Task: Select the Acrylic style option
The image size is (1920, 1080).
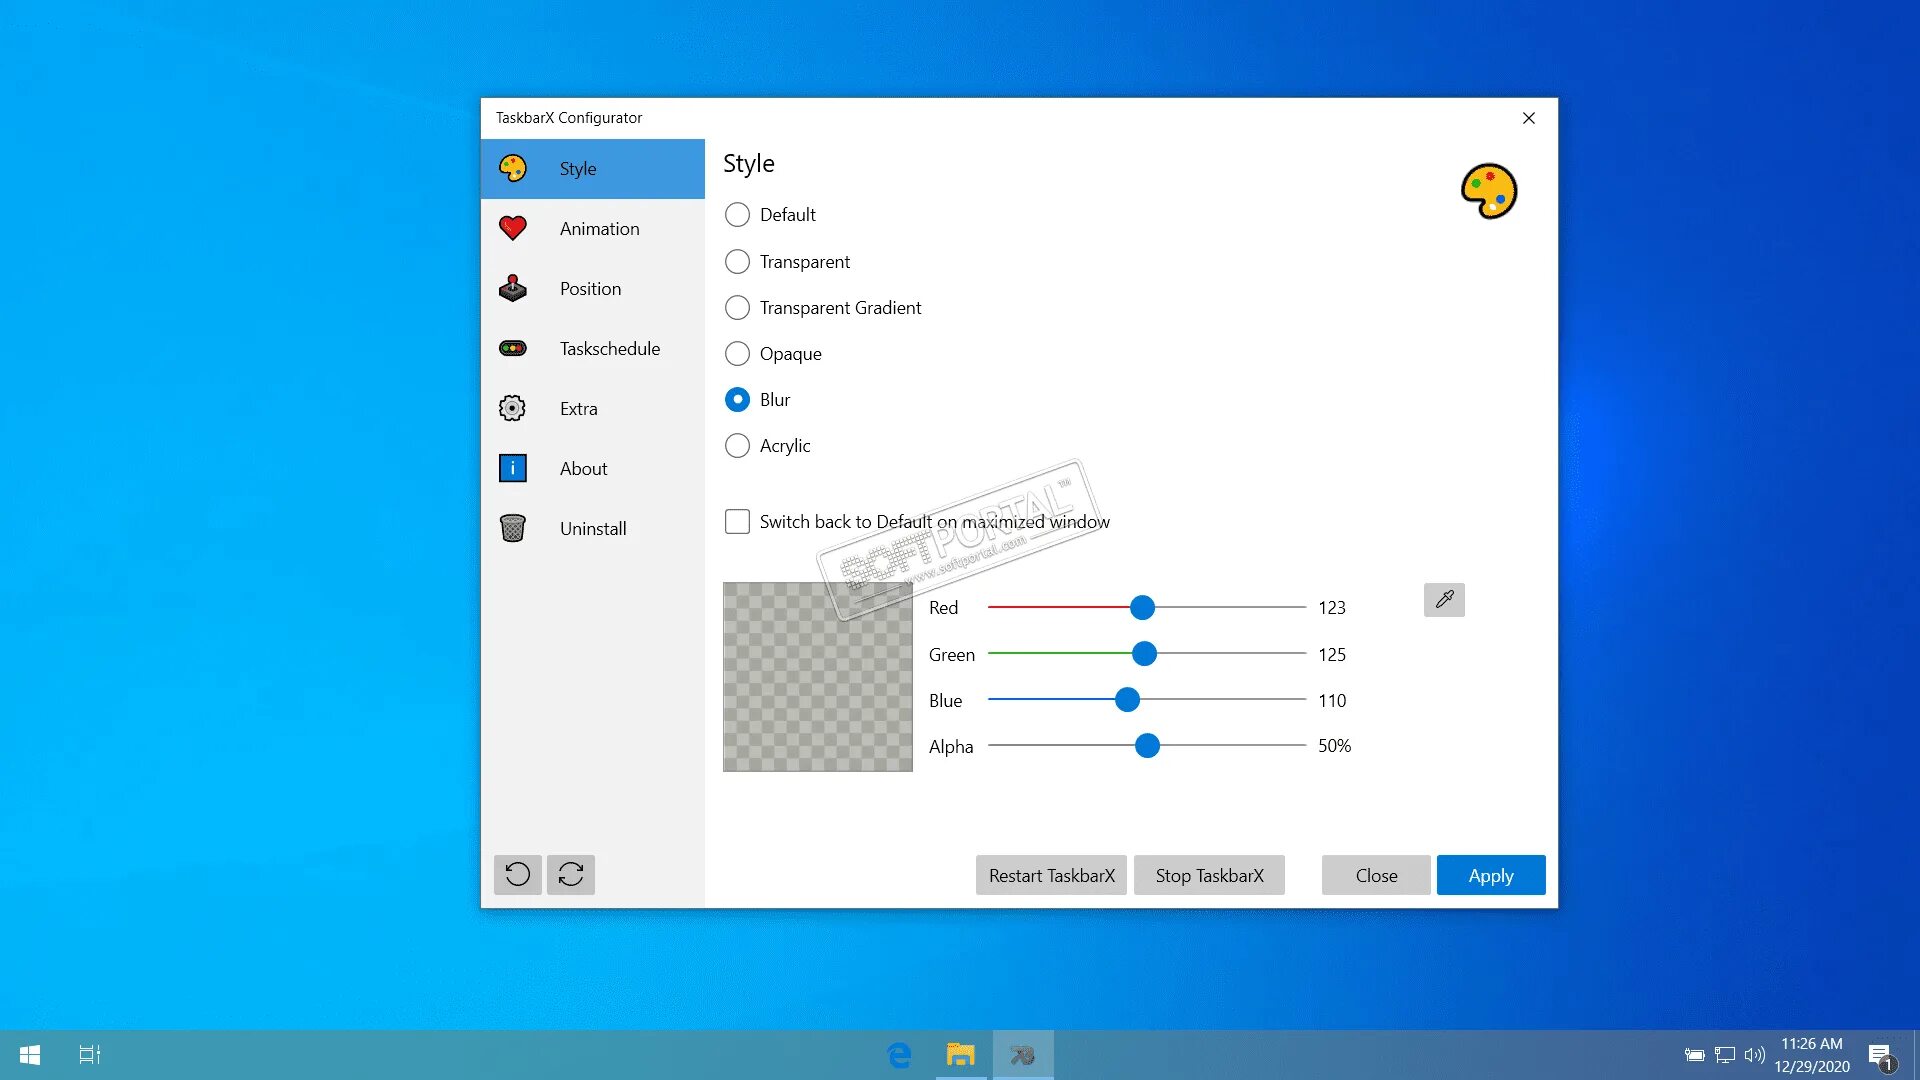Action: point(737,446)
